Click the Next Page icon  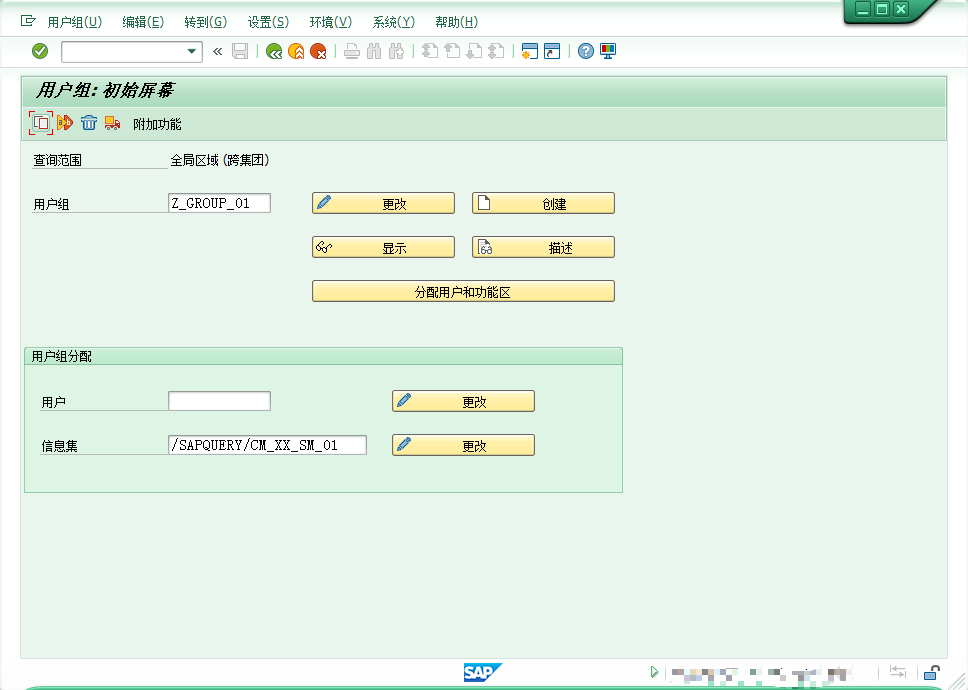(474, 51)
